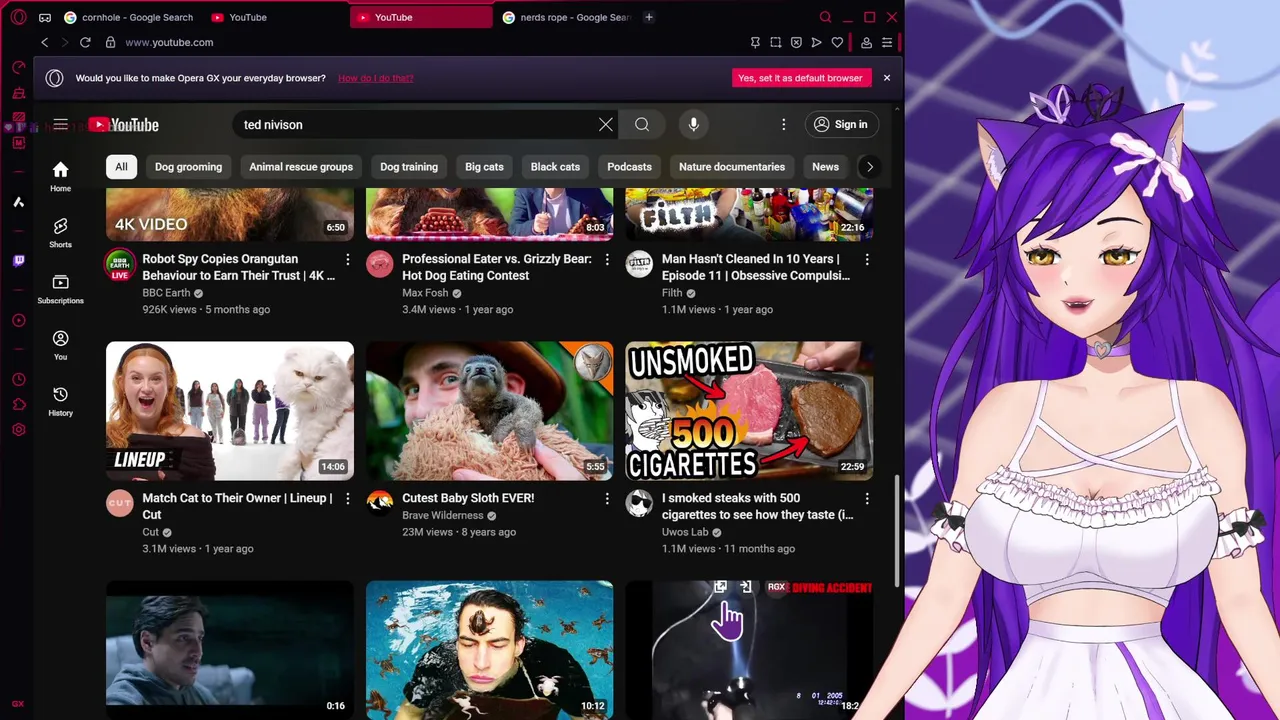Open a new tab with the plus button

coord(649,17)
